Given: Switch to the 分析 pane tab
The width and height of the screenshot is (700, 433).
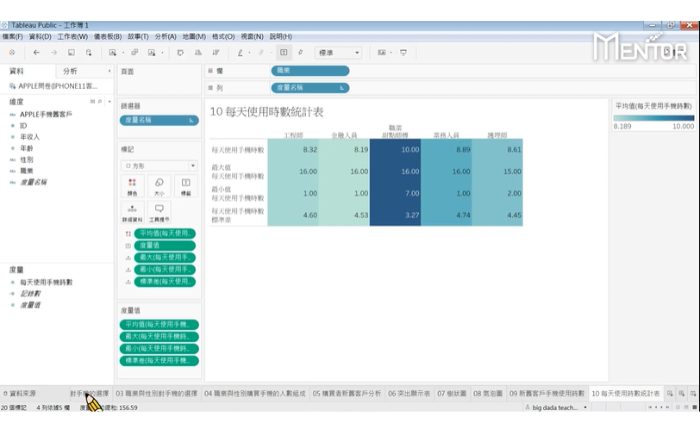Looking at the screenshot, I should (70, 72).
